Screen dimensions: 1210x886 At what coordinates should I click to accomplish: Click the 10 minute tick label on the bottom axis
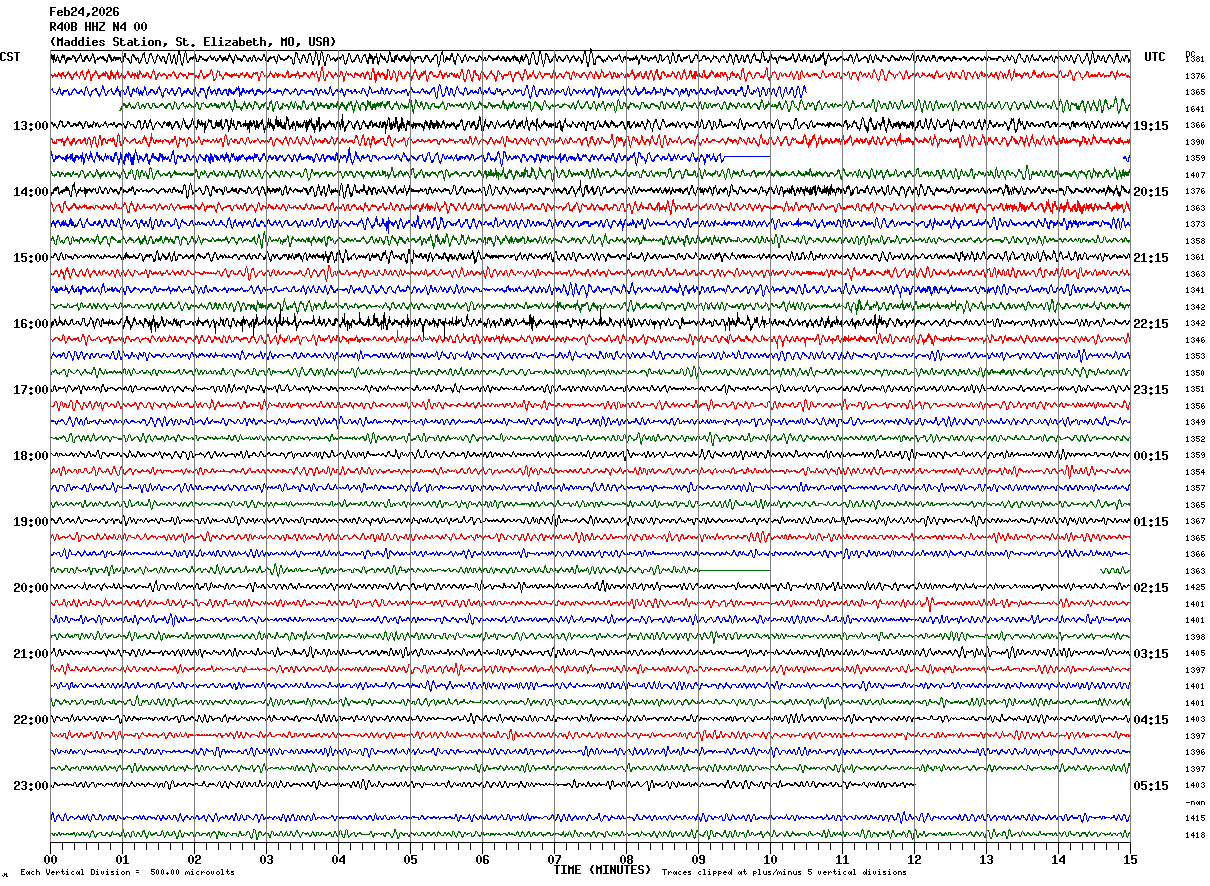click(770, 859)
